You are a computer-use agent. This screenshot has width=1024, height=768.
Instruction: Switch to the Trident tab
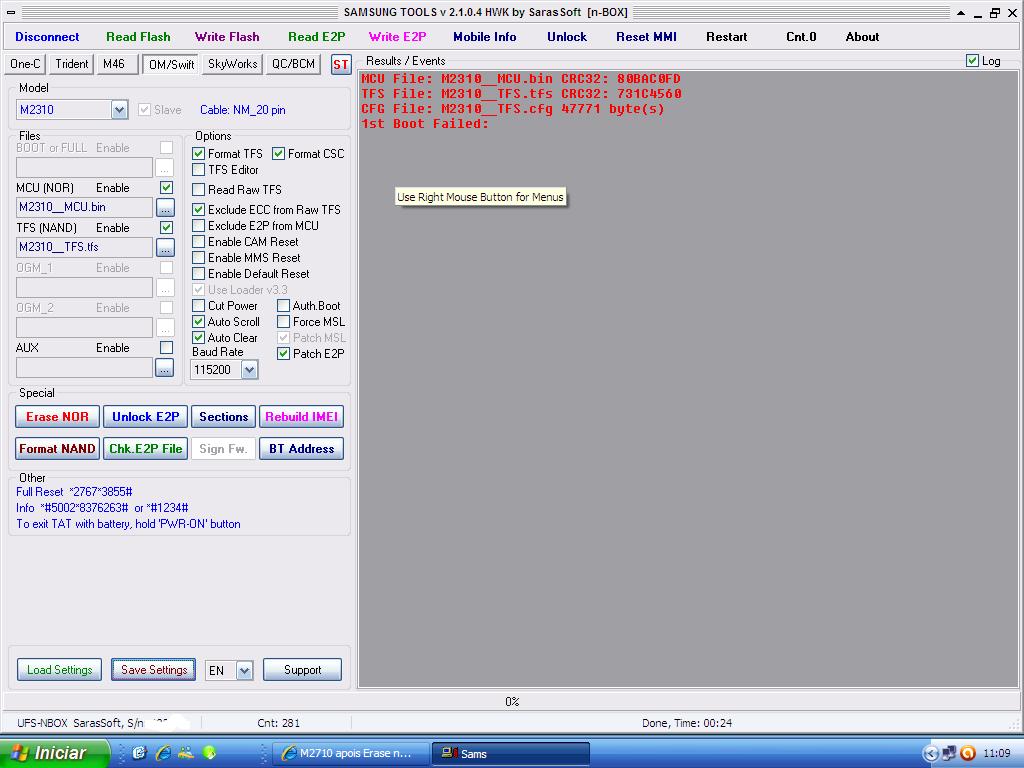pyautogui.click(x=71, y=64)
